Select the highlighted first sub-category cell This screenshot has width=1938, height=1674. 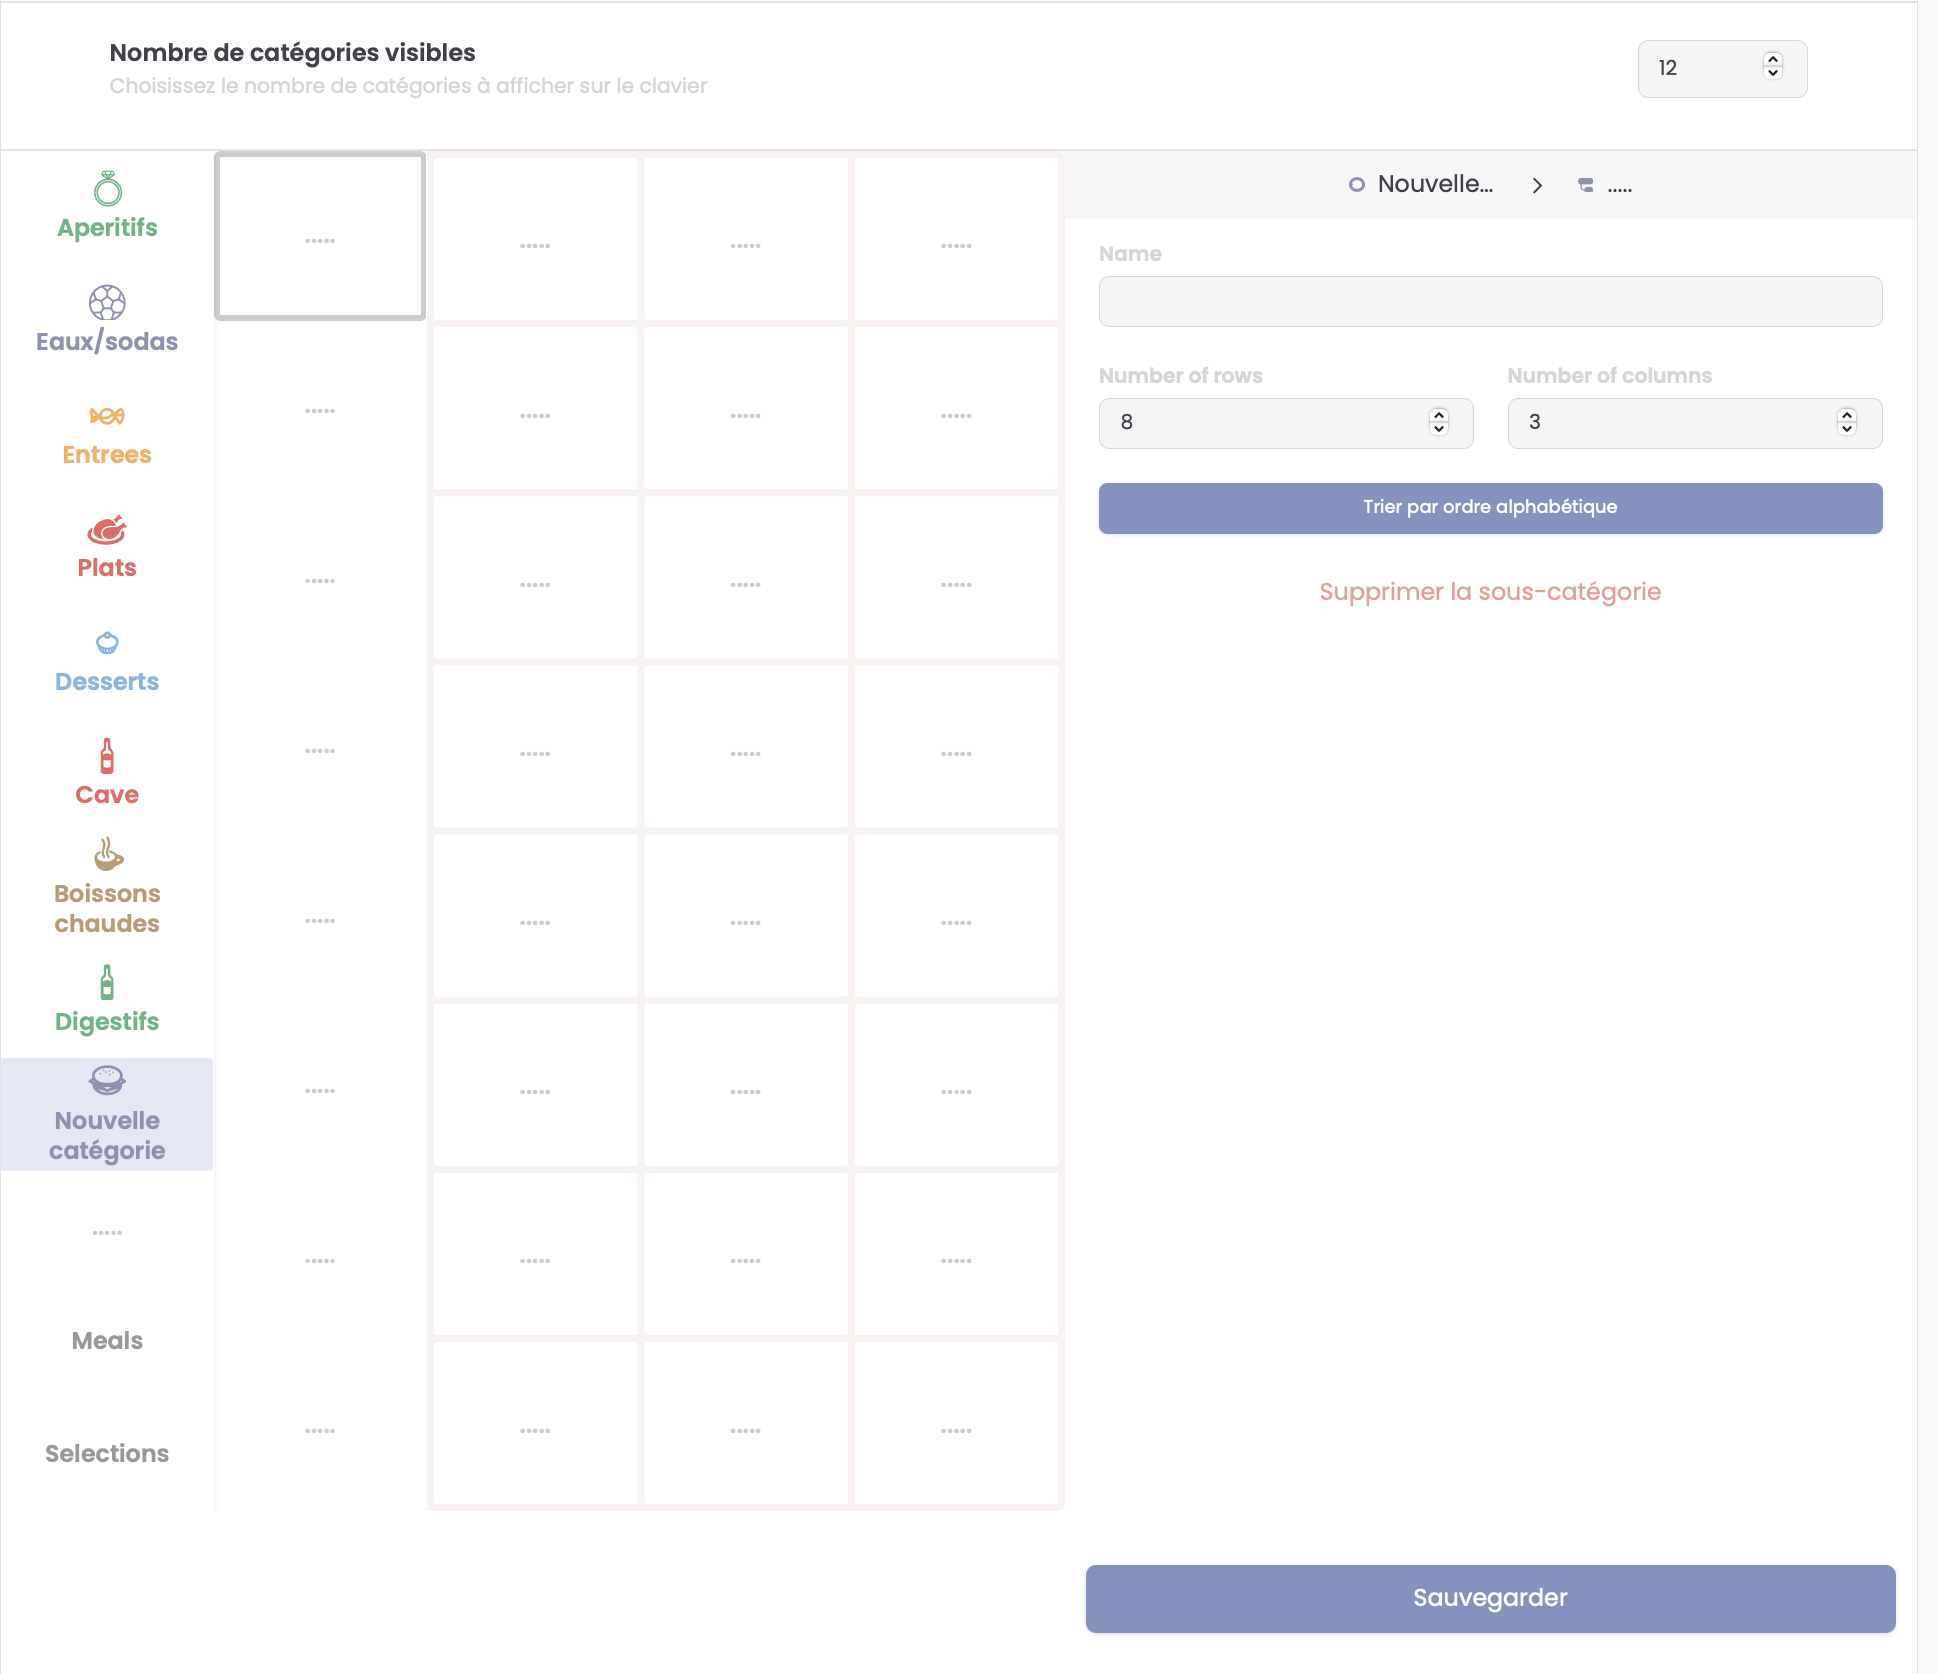(x=320, y=237)
